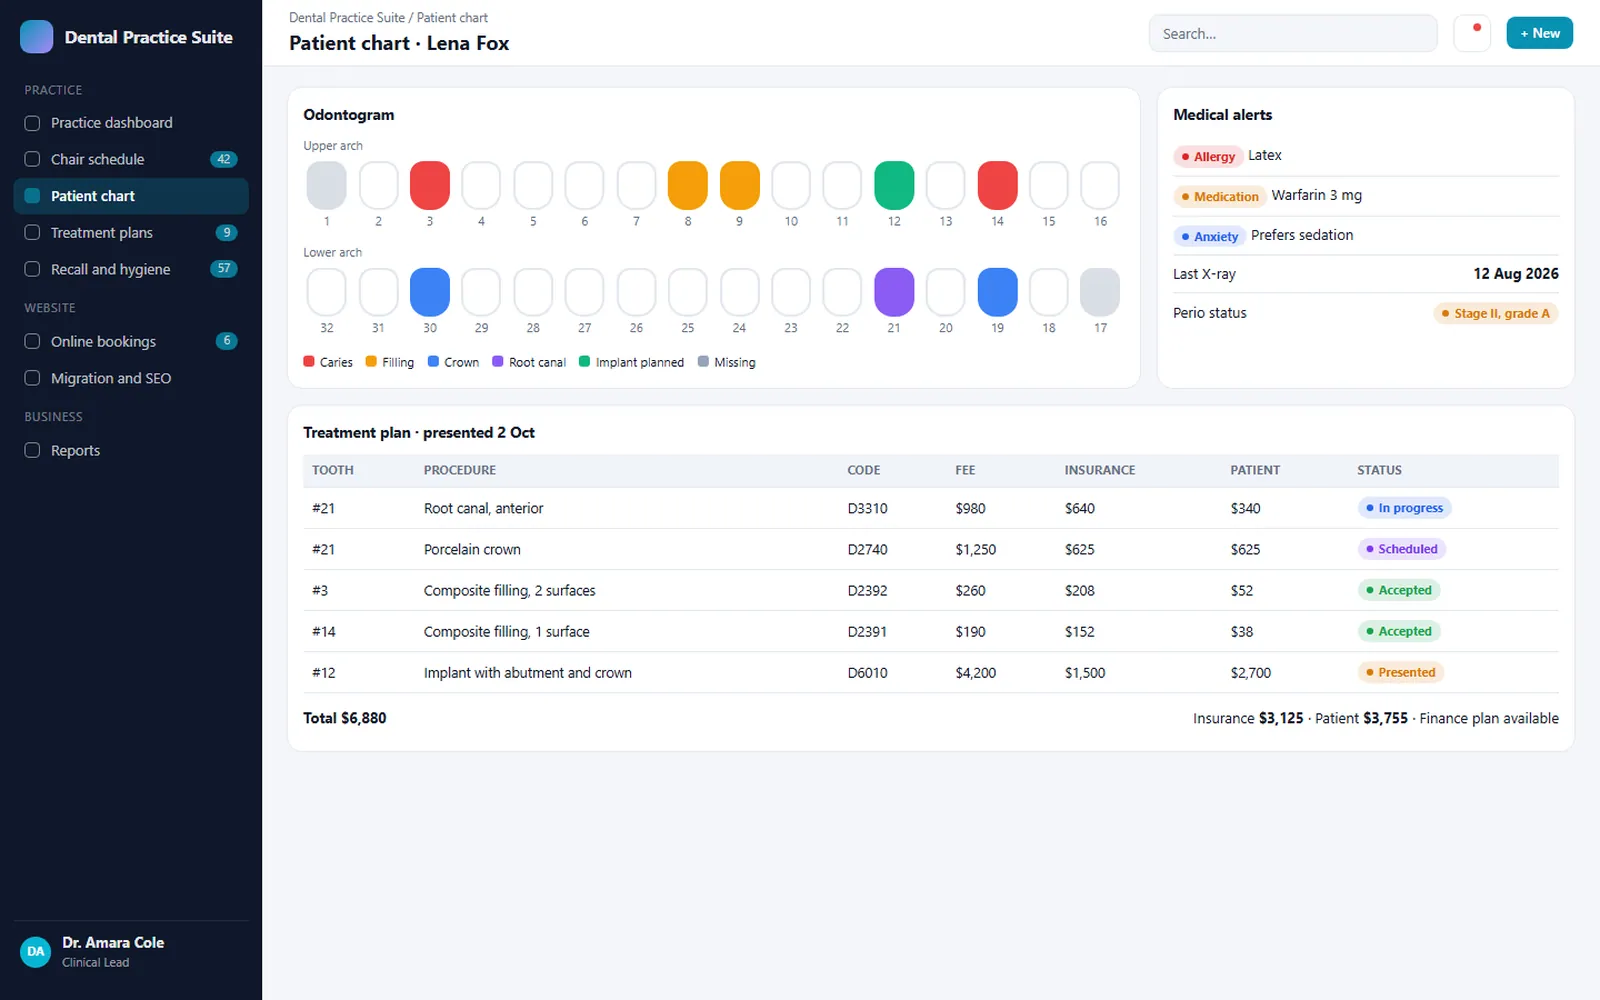Open Online bookings page
Image resolution: width=1600 pixels, height=1000 pixels.
pos(131,341)
